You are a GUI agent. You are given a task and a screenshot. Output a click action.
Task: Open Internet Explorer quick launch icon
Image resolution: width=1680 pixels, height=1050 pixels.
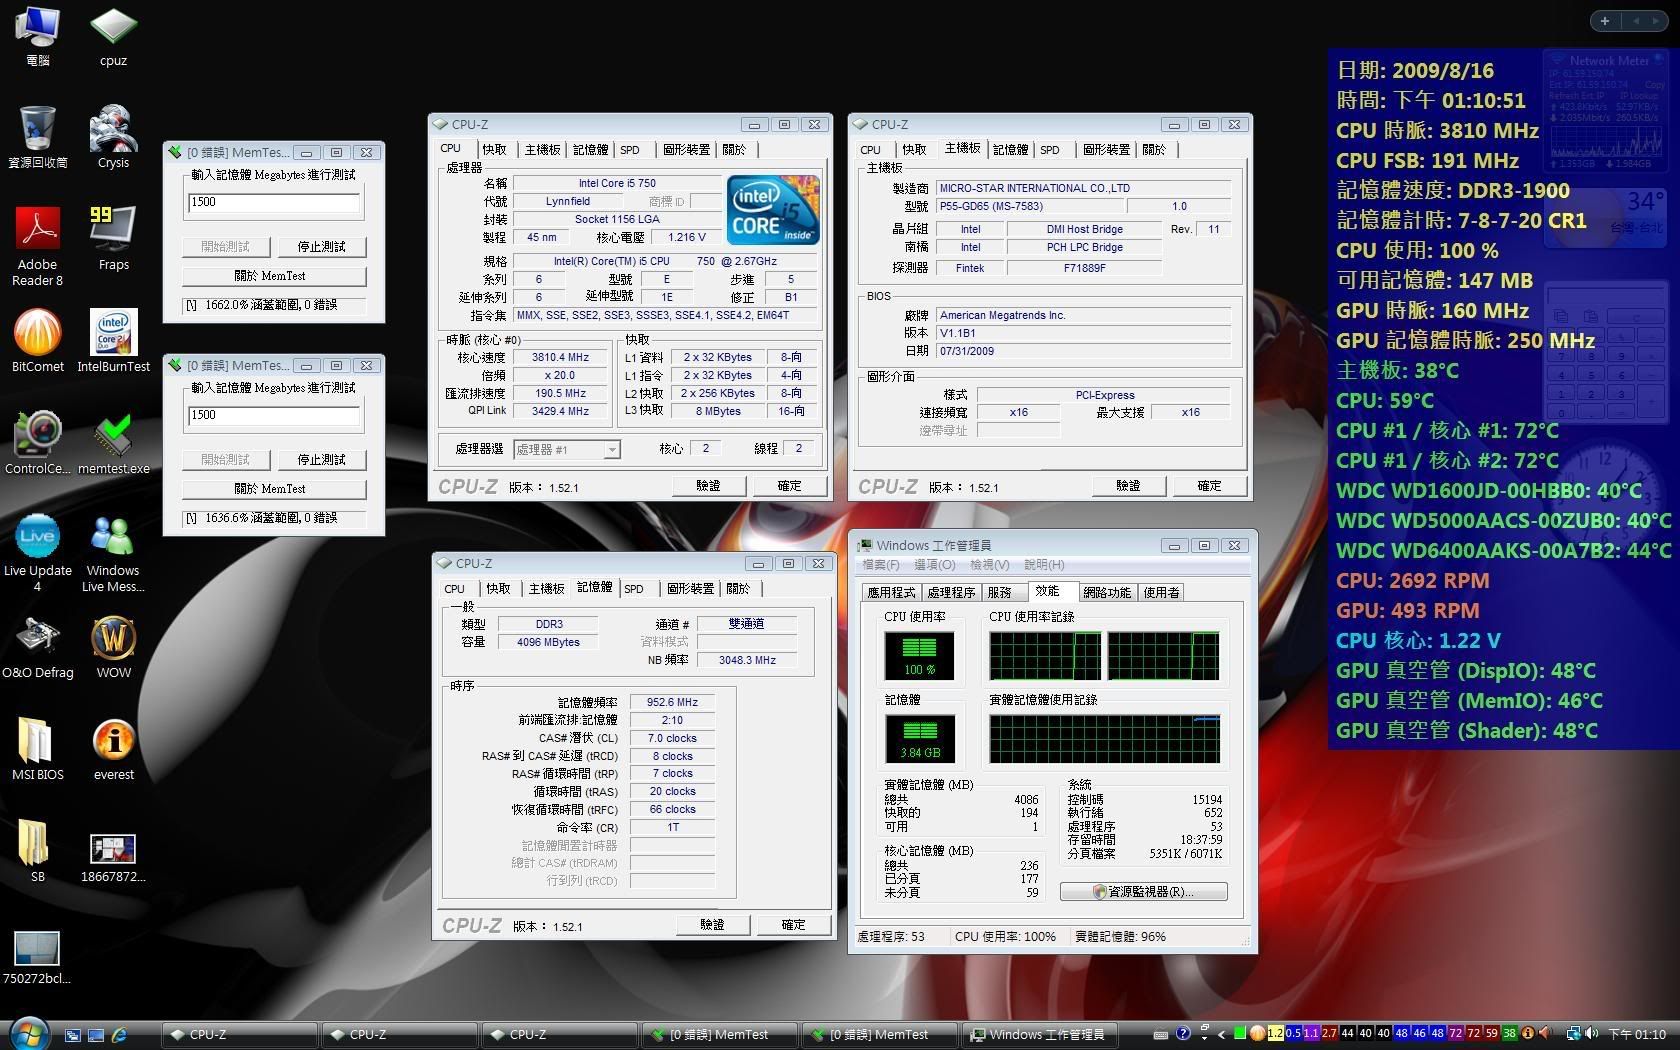119,1035
